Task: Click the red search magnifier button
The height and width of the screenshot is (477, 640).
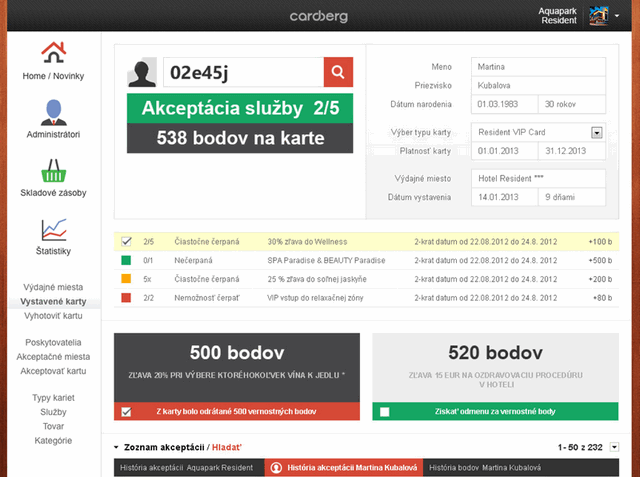Action: coord(338,73)
